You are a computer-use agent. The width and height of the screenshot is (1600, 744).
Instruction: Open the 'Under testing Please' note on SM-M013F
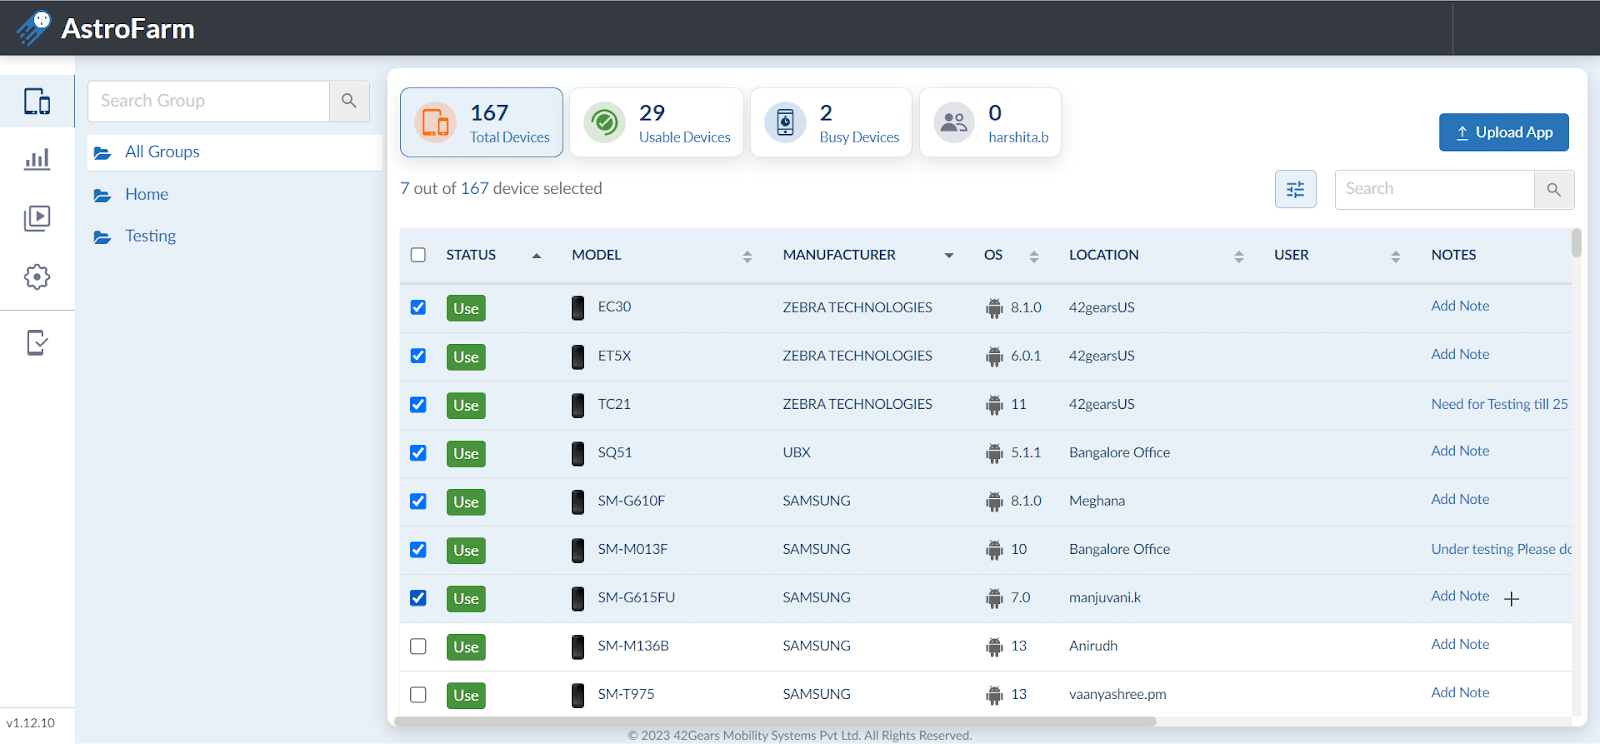point(1501,549)
